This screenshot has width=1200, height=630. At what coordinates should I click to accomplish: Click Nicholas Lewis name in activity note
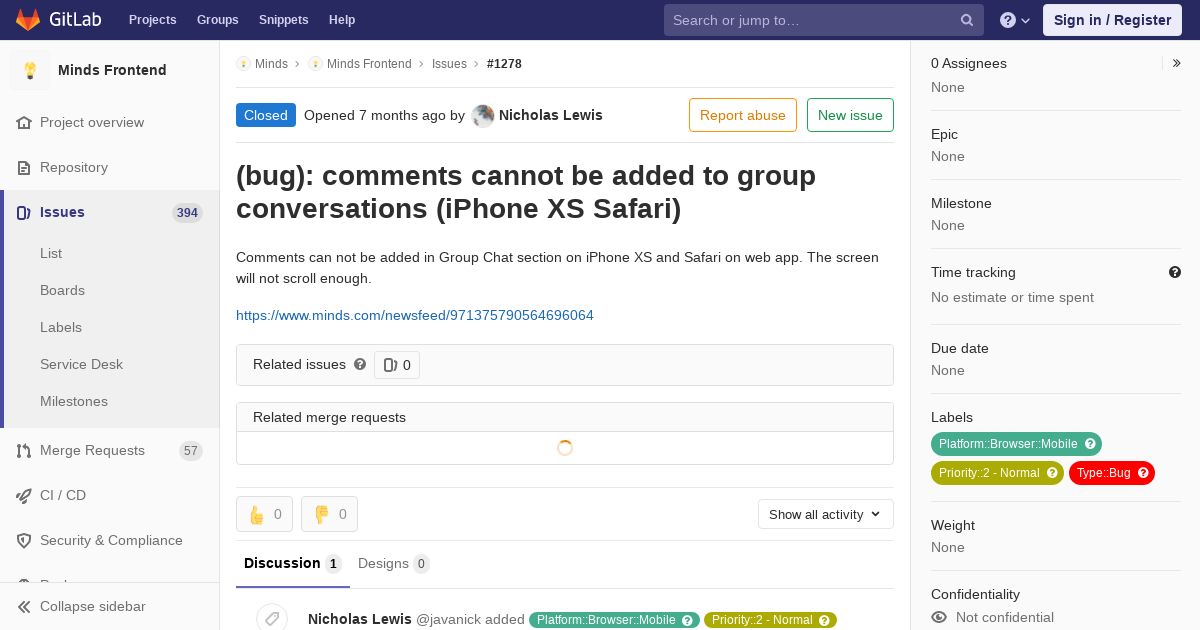(360, 620)
